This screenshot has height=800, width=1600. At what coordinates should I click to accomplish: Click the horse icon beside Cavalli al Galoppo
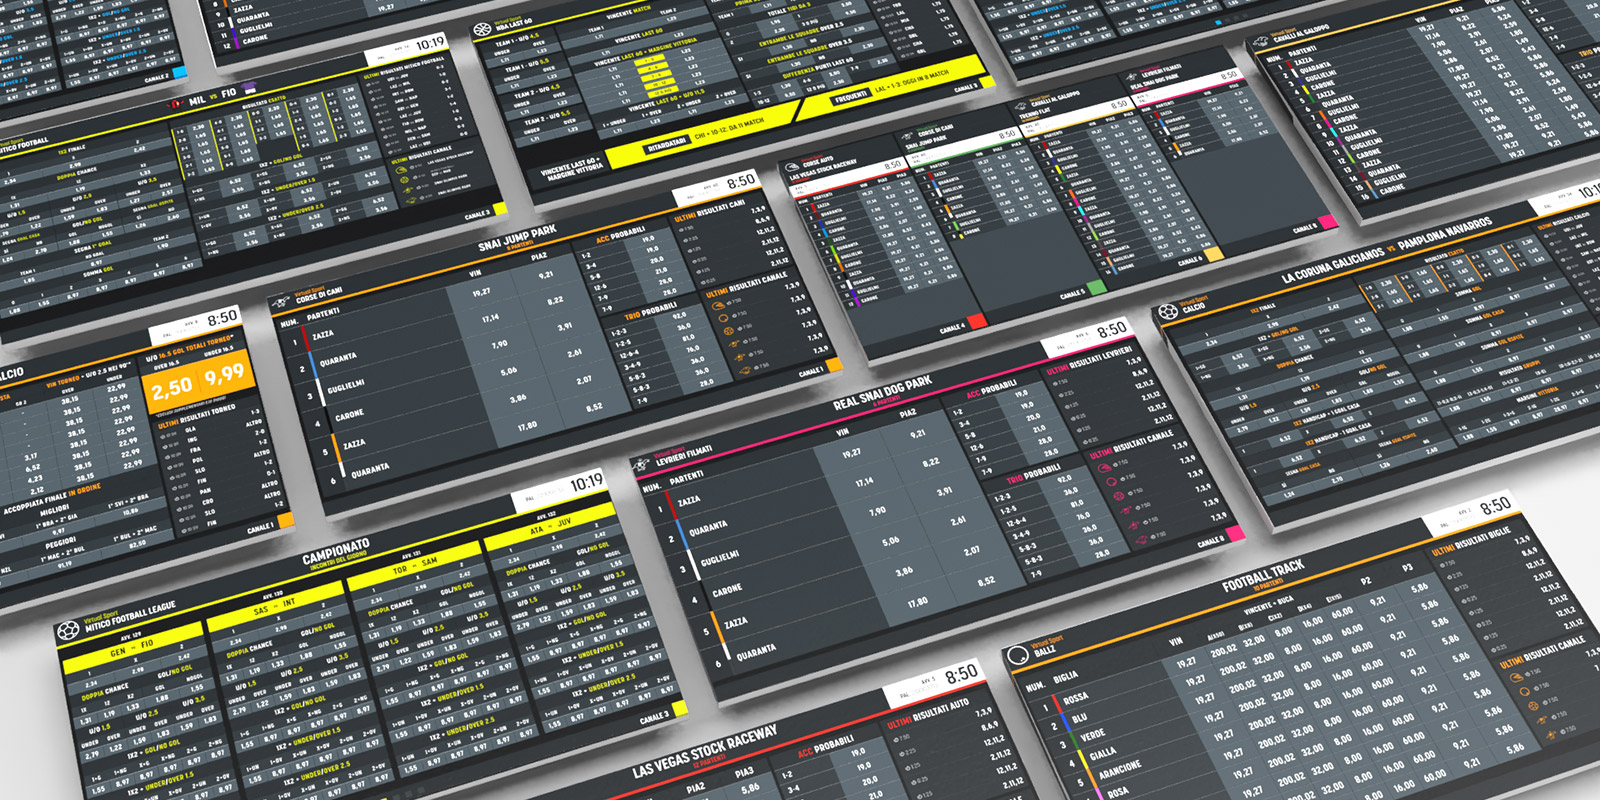pos(1259,42)
